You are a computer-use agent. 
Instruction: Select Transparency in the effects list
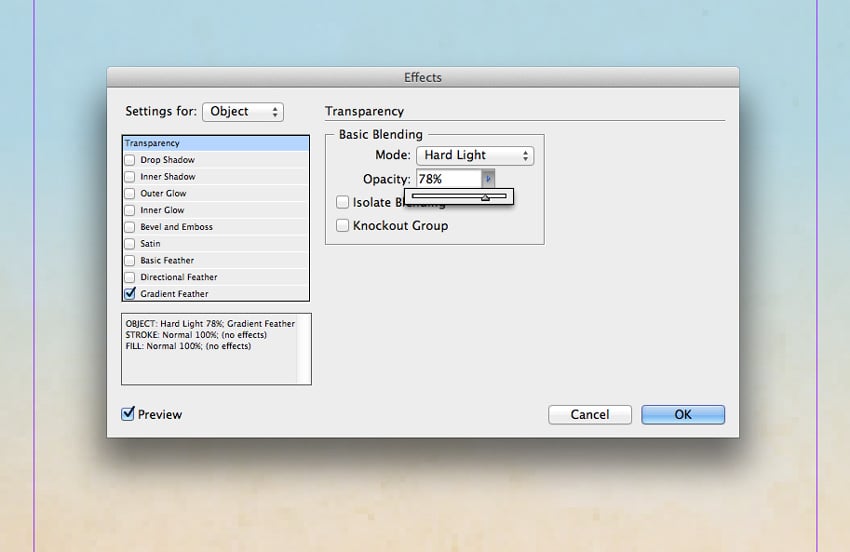tap(216, 143)
